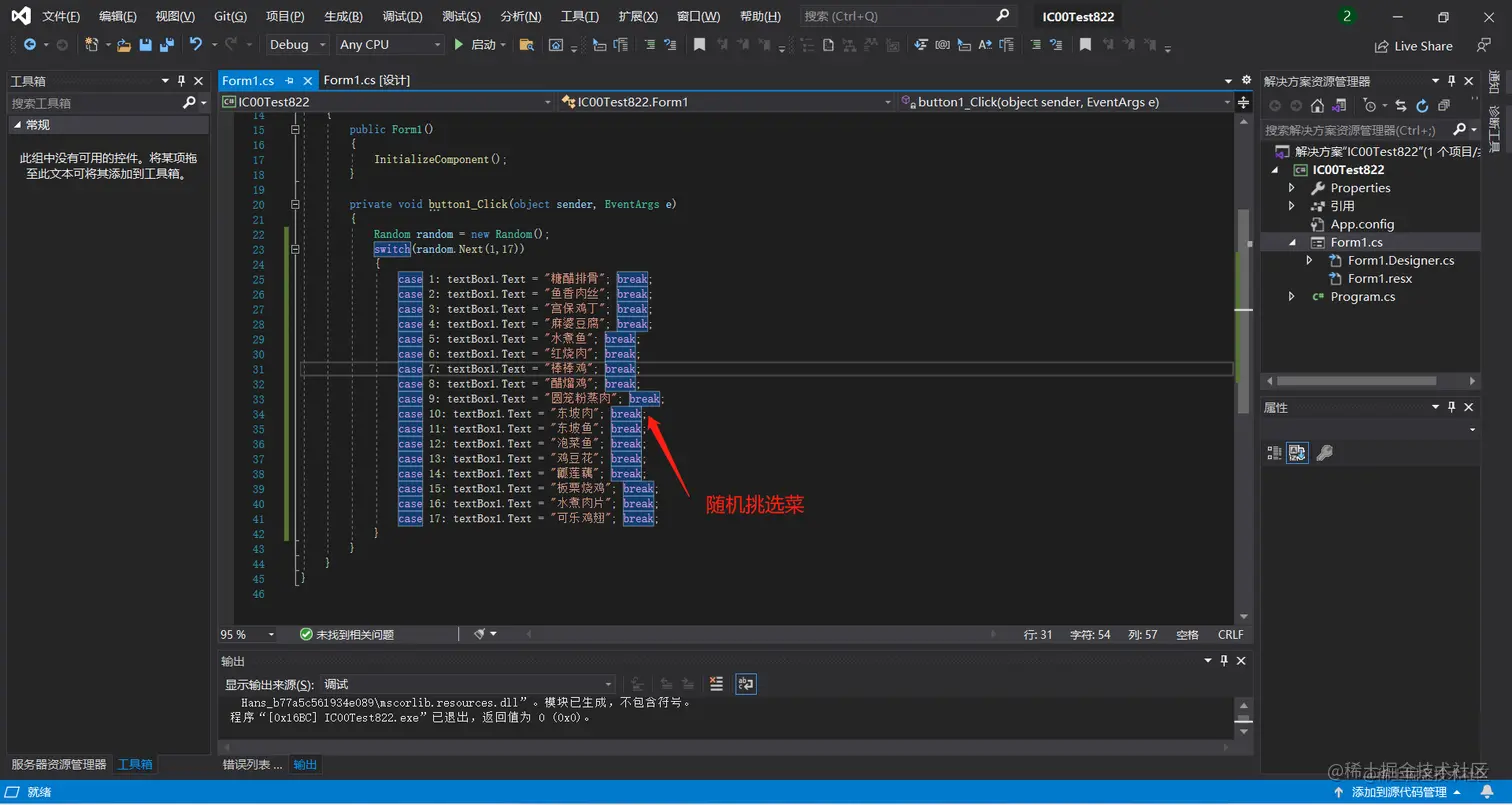The height and width of the screenshot is (805, 1512).
Task: Open the 视图(V) menu
Action: coord(175,17)
